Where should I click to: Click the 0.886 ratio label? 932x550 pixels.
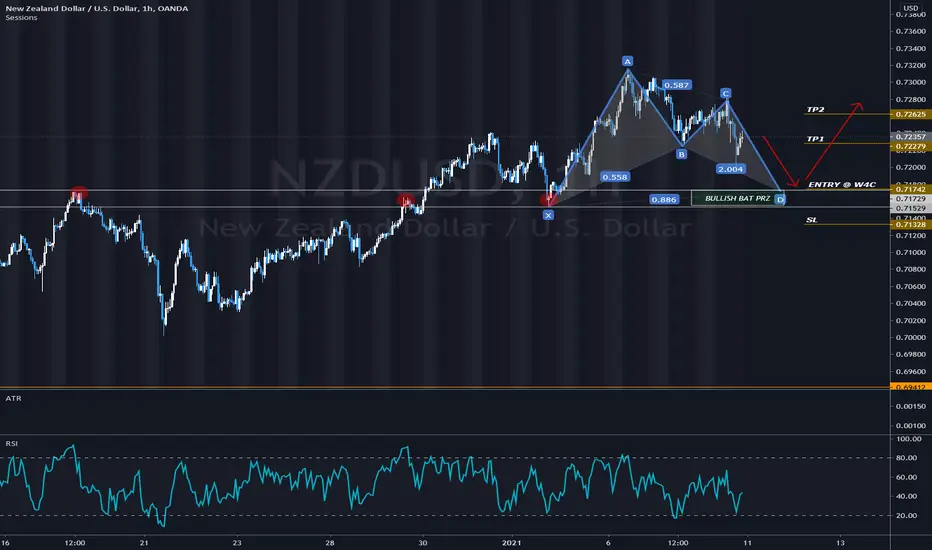pyautogui.click(x=663, y=199)
